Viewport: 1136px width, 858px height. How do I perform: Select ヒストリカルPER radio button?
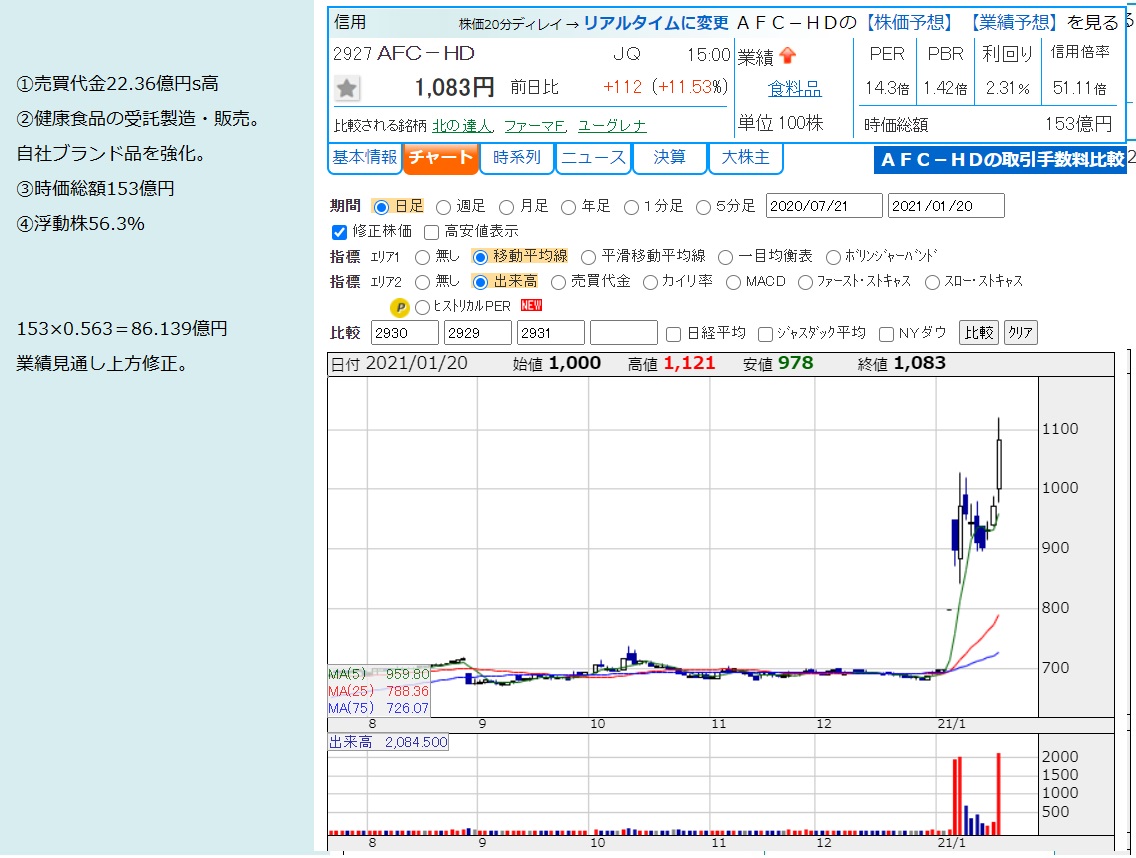[422, 307]
